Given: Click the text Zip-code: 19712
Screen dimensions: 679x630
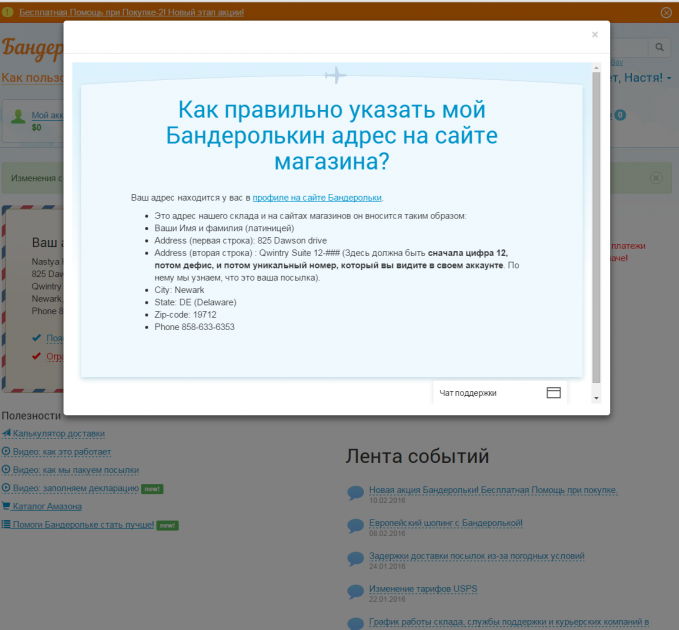Looking at the screenshot, I should point(185,315).
